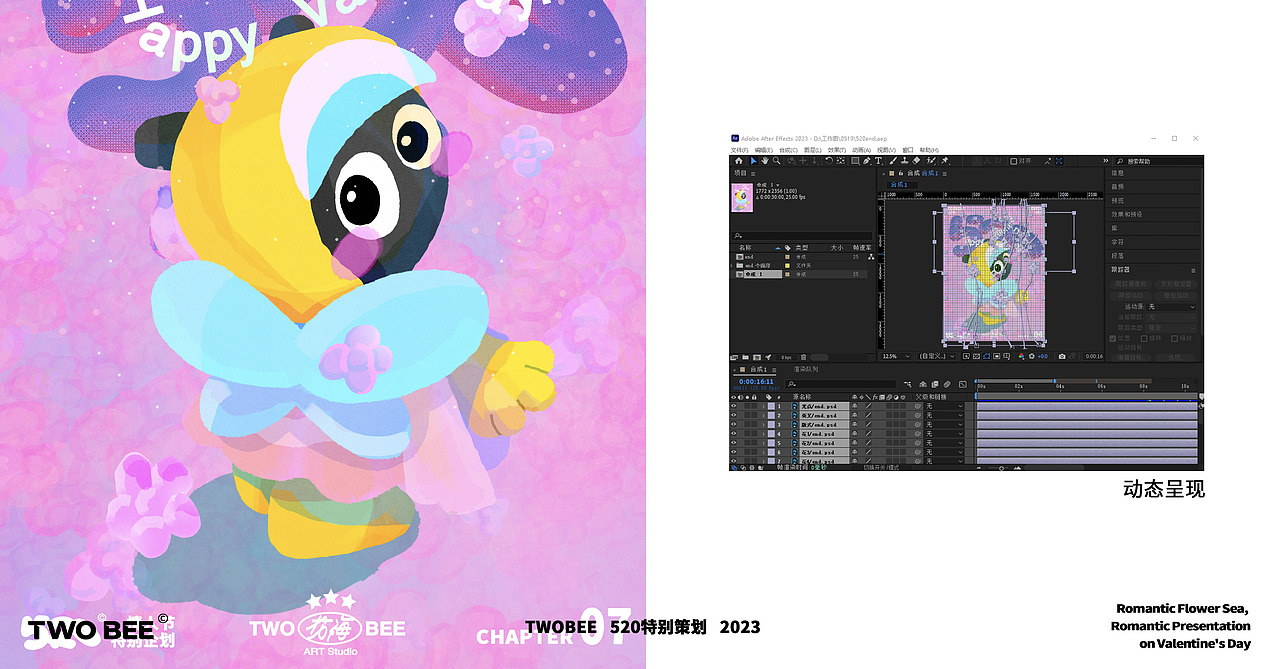Switch to the 渲染队列 tab
Viewport: 1280px width, 669px height.
pos(805,369)
